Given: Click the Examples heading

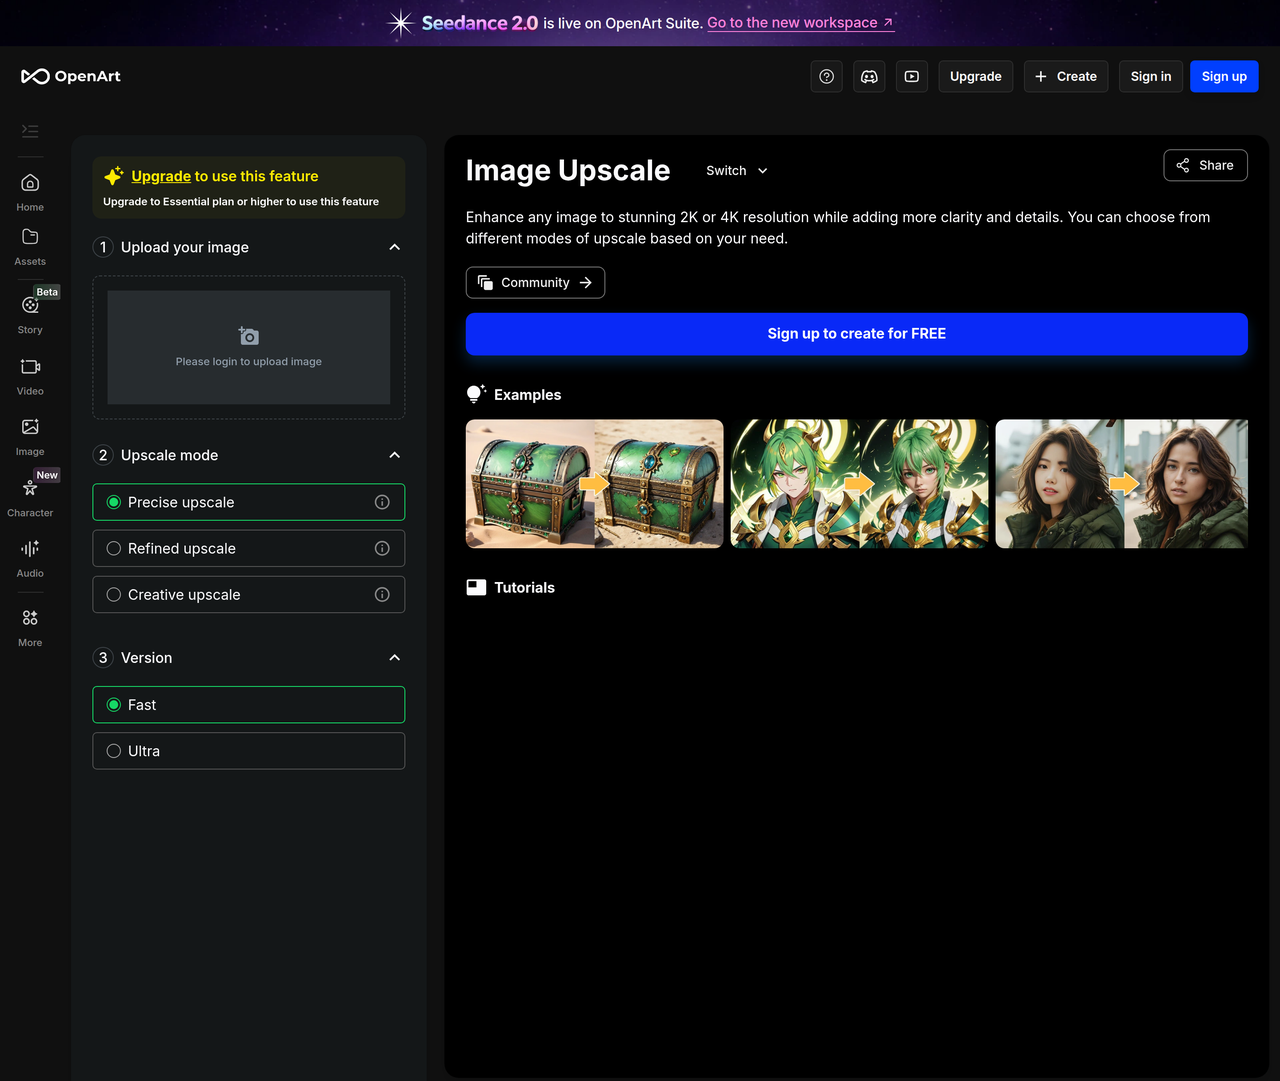Looking at the screenshot, I should [527, 395].
